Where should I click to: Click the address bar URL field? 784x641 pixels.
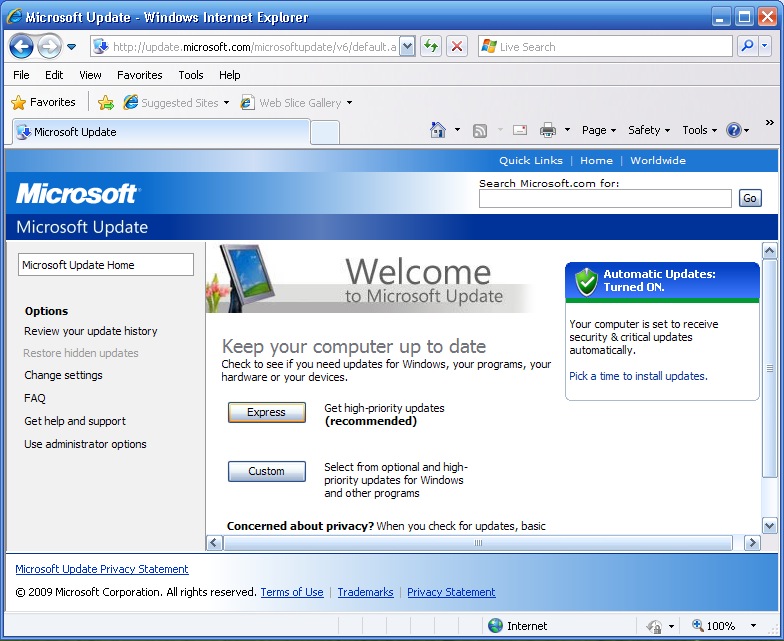click(x=246, y=47)
